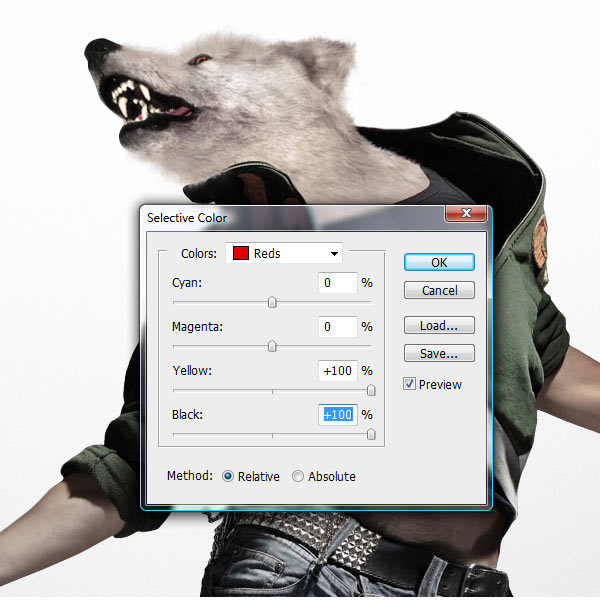Close the Selective Color dialog
This screenshot has width=600, height=600.
(x=466, y=213)
